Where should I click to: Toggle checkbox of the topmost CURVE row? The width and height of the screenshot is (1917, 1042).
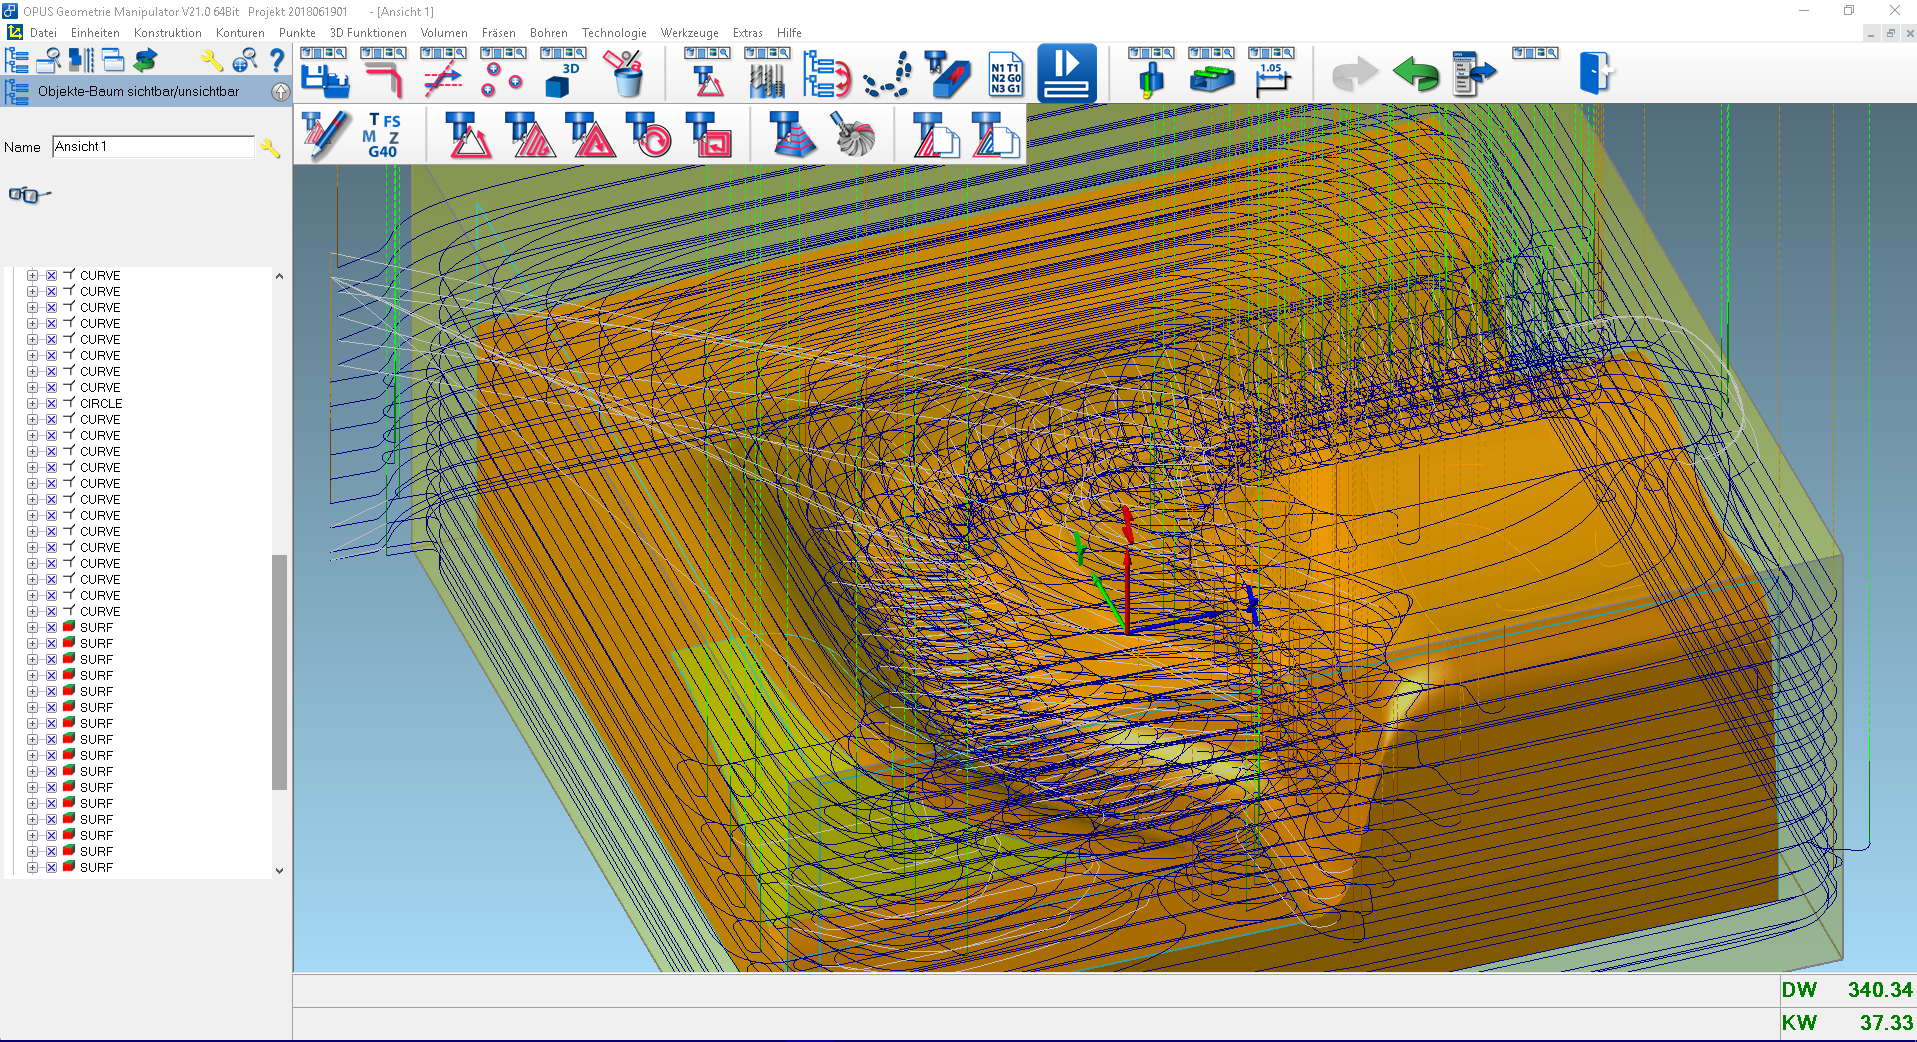(51, 276)
